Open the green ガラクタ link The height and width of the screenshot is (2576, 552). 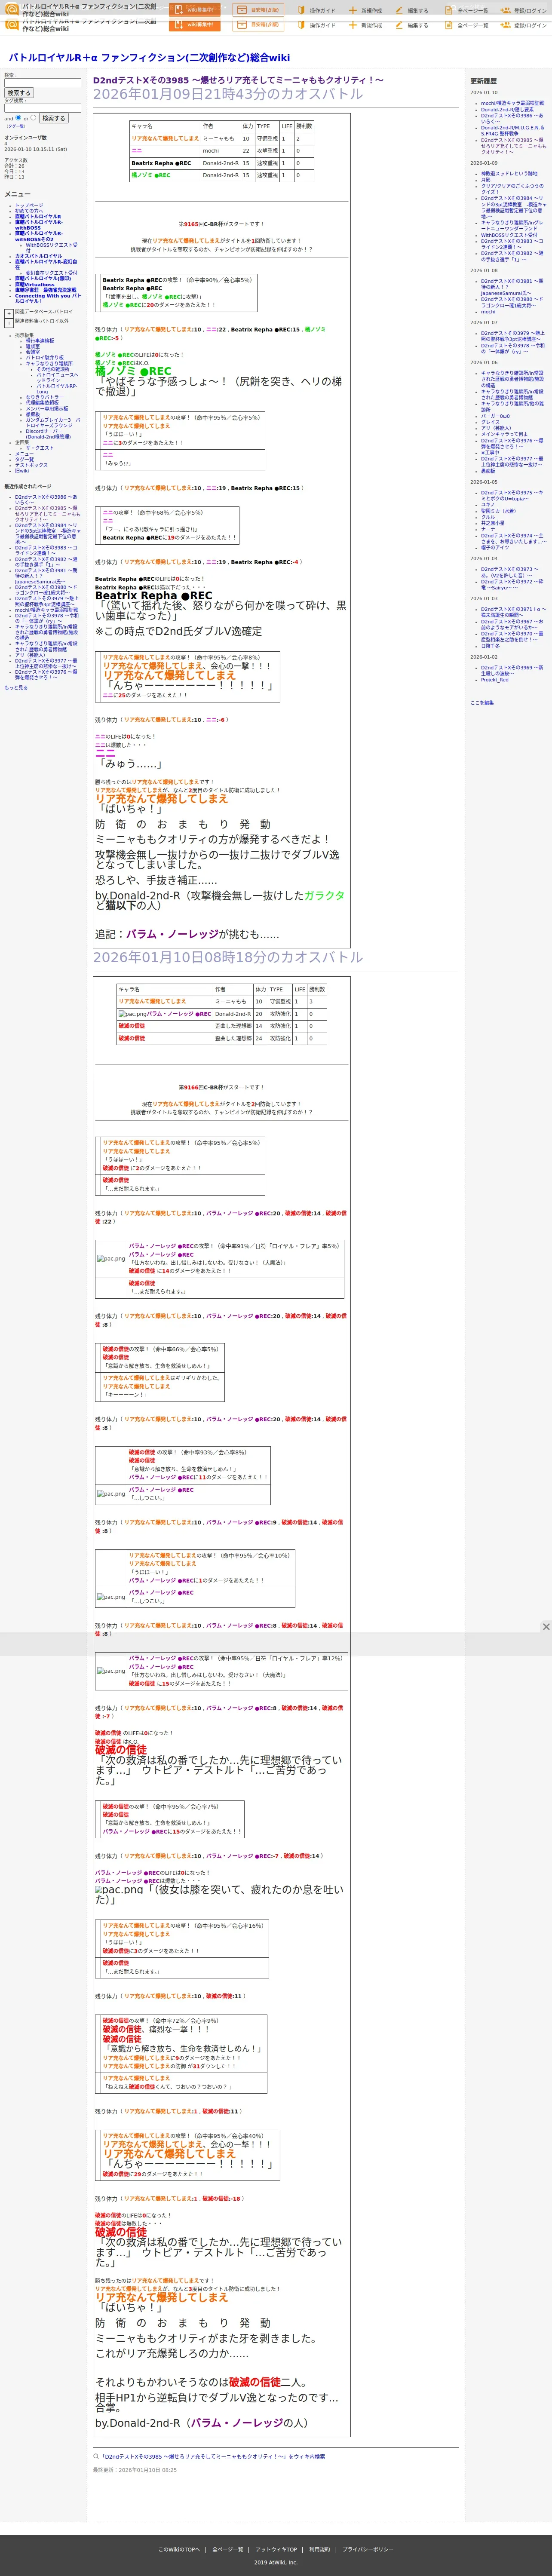[x=324, y=895]
